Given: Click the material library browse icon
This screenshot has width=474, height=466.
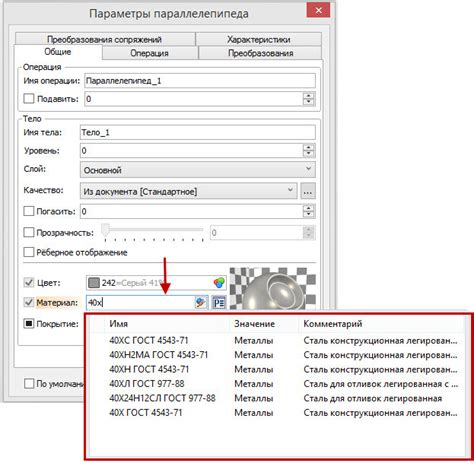Looking at the screenshot, I should pyautogui.click(x=201, y=303).
